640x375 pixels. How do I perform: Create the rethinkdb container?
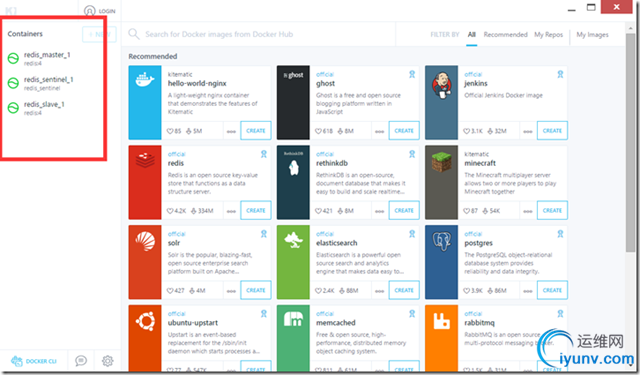tap(404, 211)
